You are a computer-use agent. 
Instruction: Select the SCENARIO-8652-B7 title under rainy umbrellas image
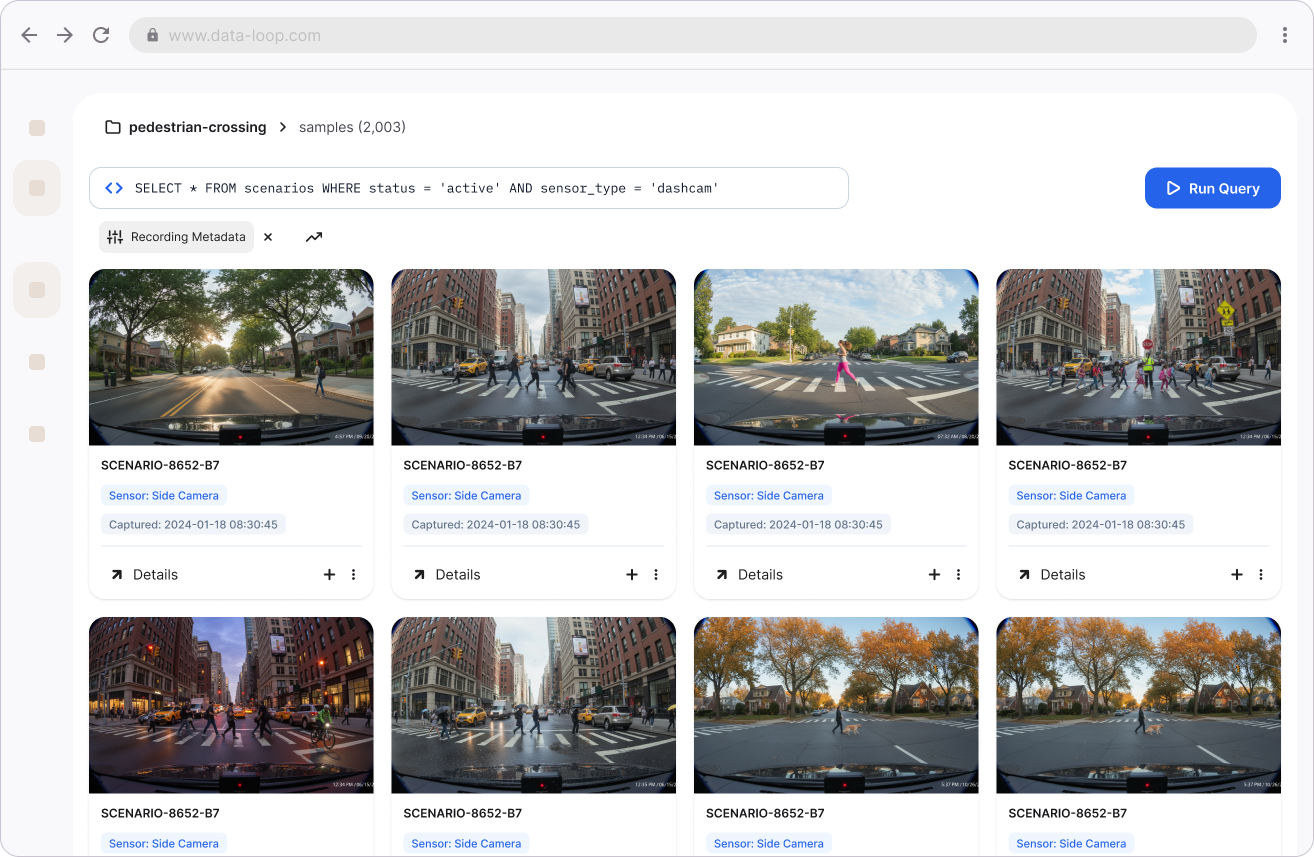coord(462,813)
